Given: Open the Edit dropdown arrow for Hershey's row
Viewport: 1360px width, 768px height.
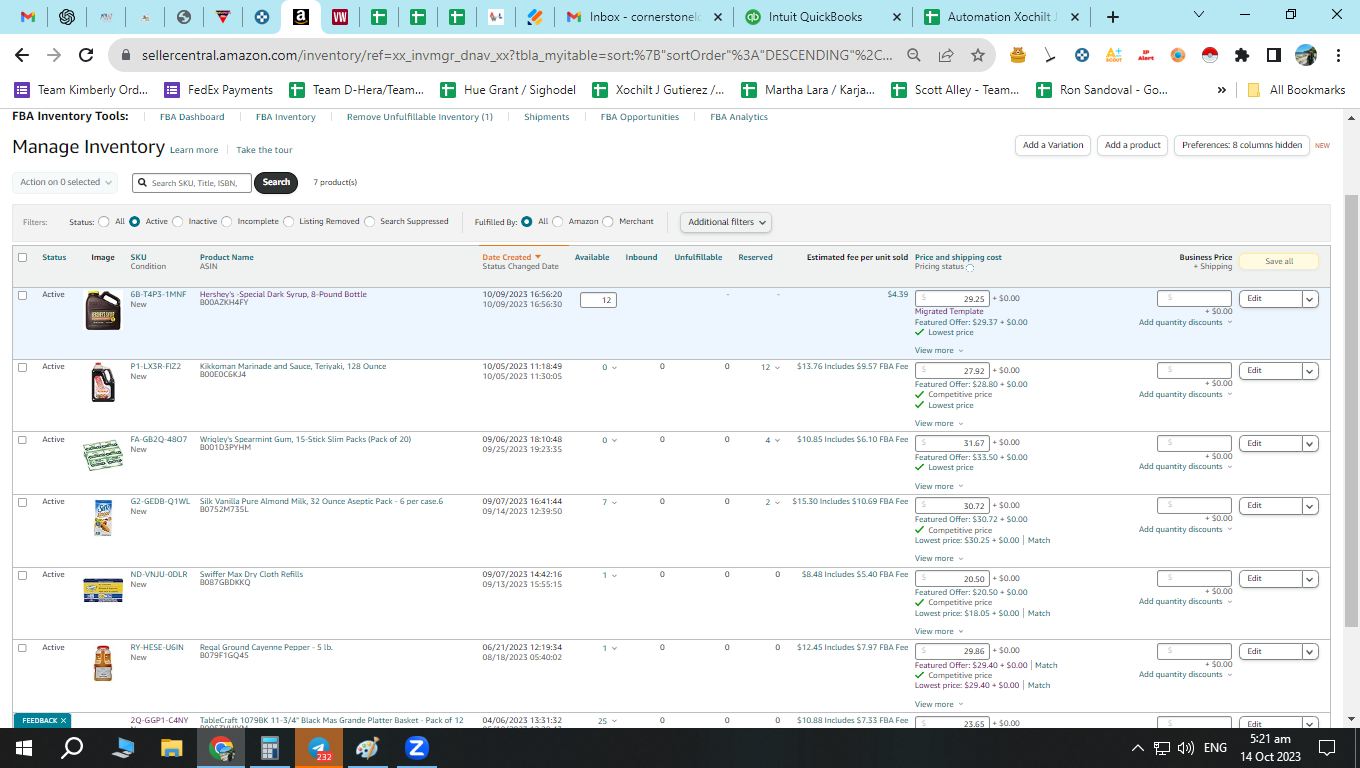Looking at the screenshot, I should tap(1310, 299).
